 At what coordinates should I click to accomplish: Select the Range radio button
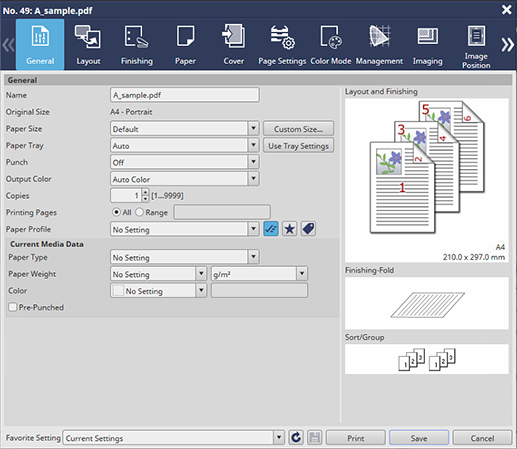(140, 212)
